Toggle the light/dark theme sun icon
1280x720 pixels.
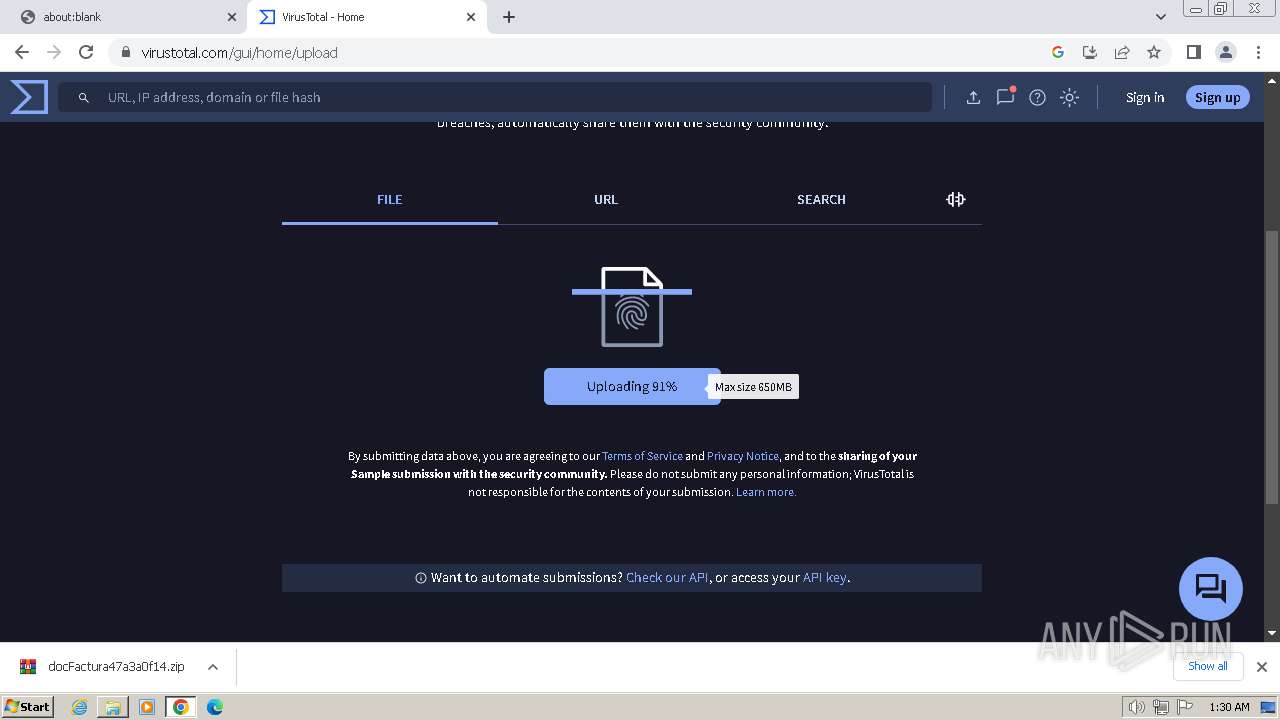(1069, 97)
